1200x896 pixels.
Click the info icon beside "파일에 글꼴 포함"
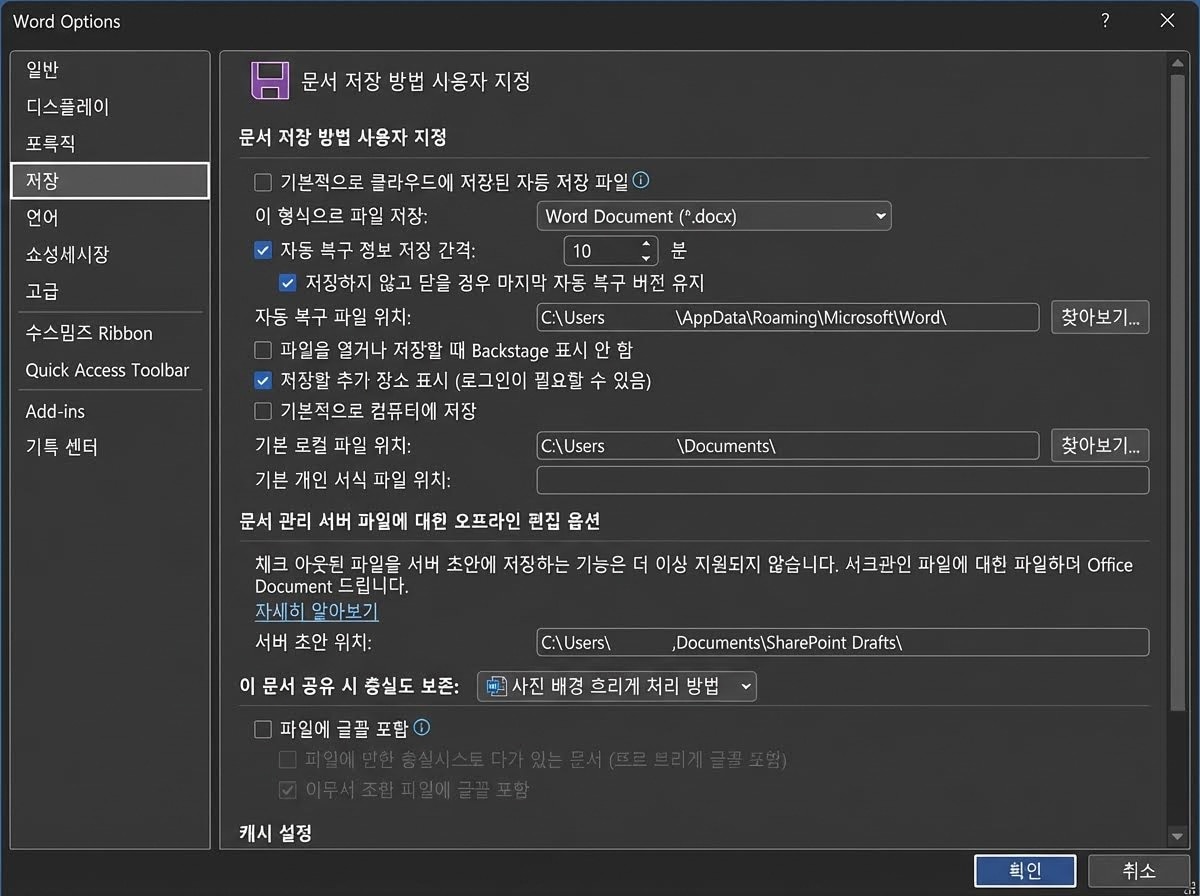(421, 728)
